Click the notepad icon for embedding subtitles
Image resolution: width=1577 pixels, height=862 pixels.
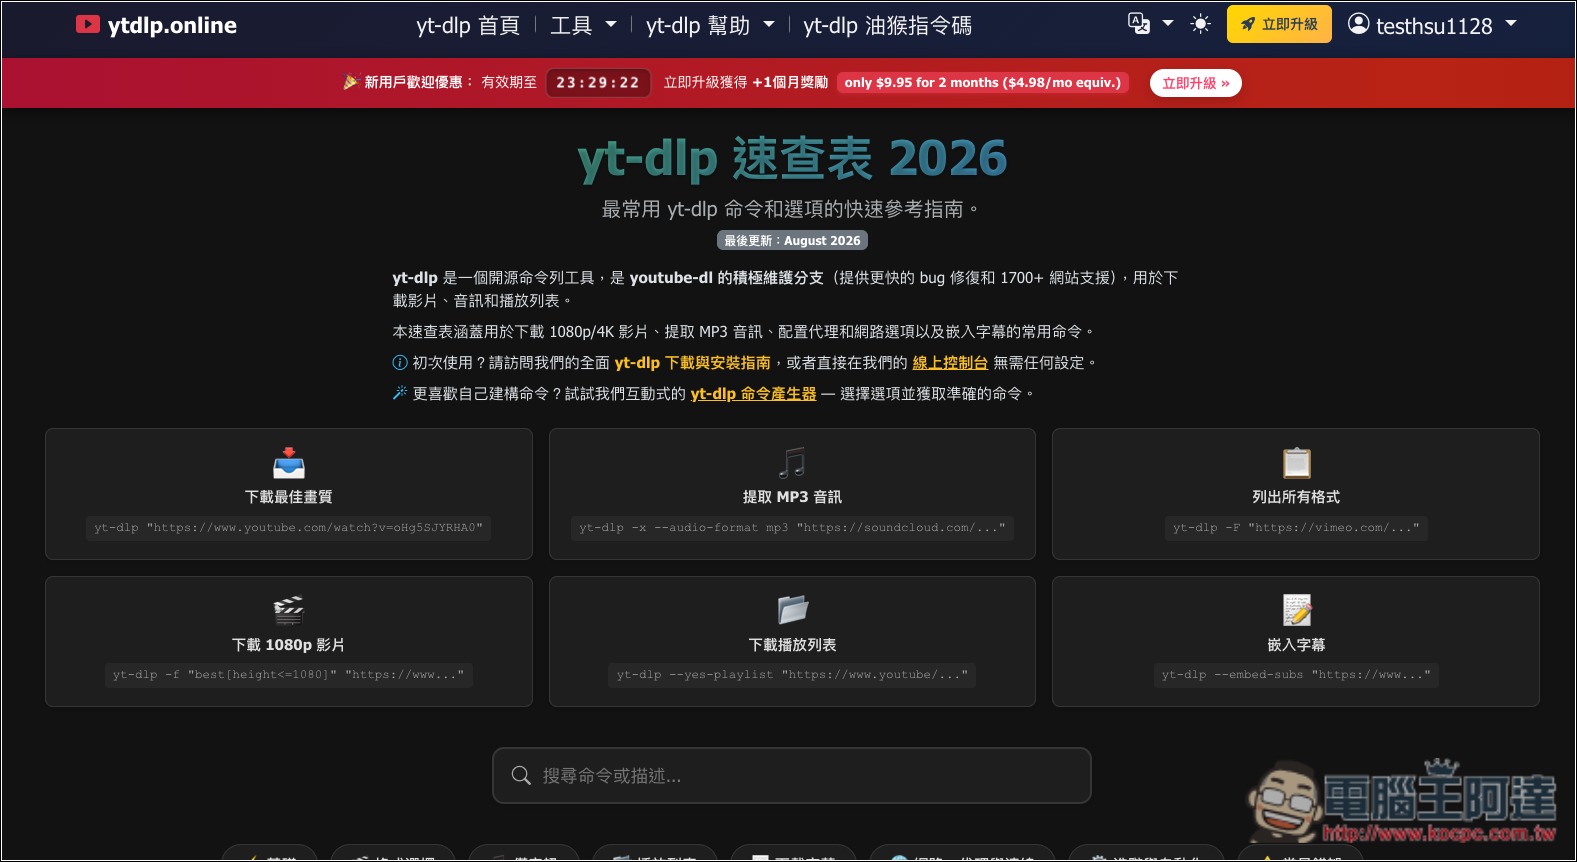(x=1296, y=610)
